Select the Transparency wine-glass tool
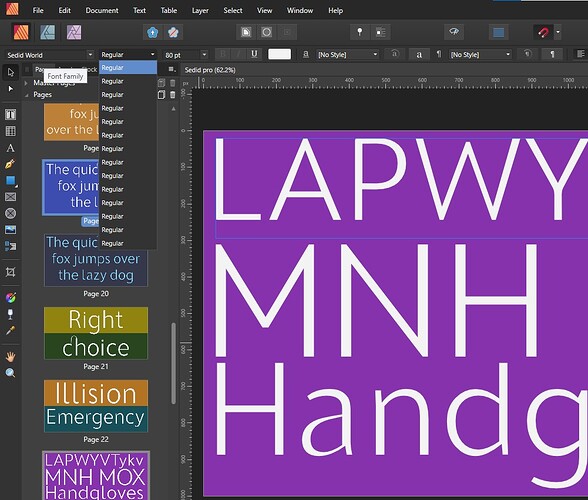This screenshot has height=500, width=588. click(x=10, y=314)
